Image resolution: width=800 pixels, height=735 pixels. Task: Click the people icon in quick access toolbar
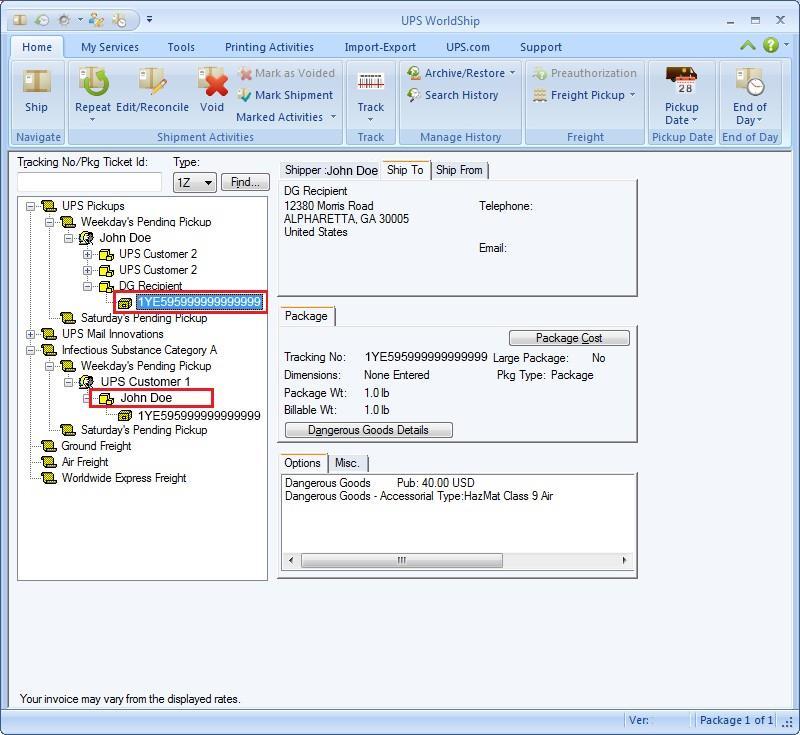point(96,20)
